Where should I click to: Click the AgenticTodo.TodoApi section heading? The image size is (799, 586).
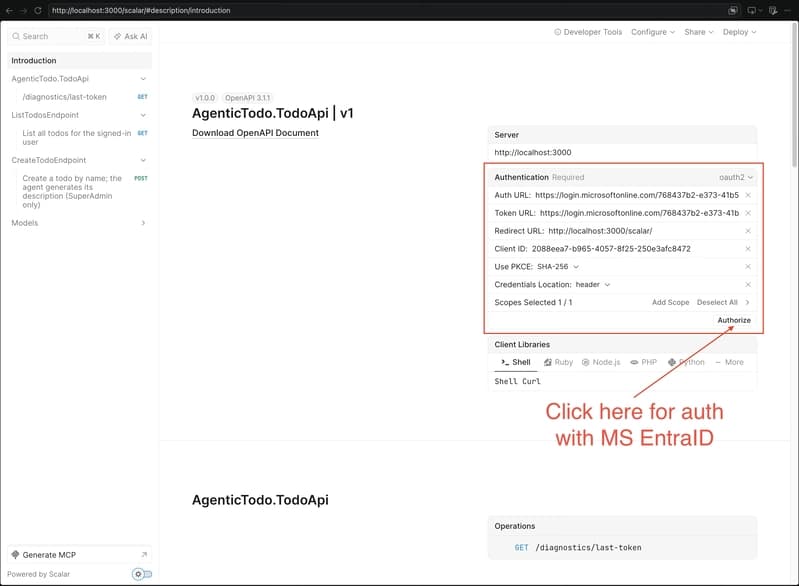(x=260, y=500)
